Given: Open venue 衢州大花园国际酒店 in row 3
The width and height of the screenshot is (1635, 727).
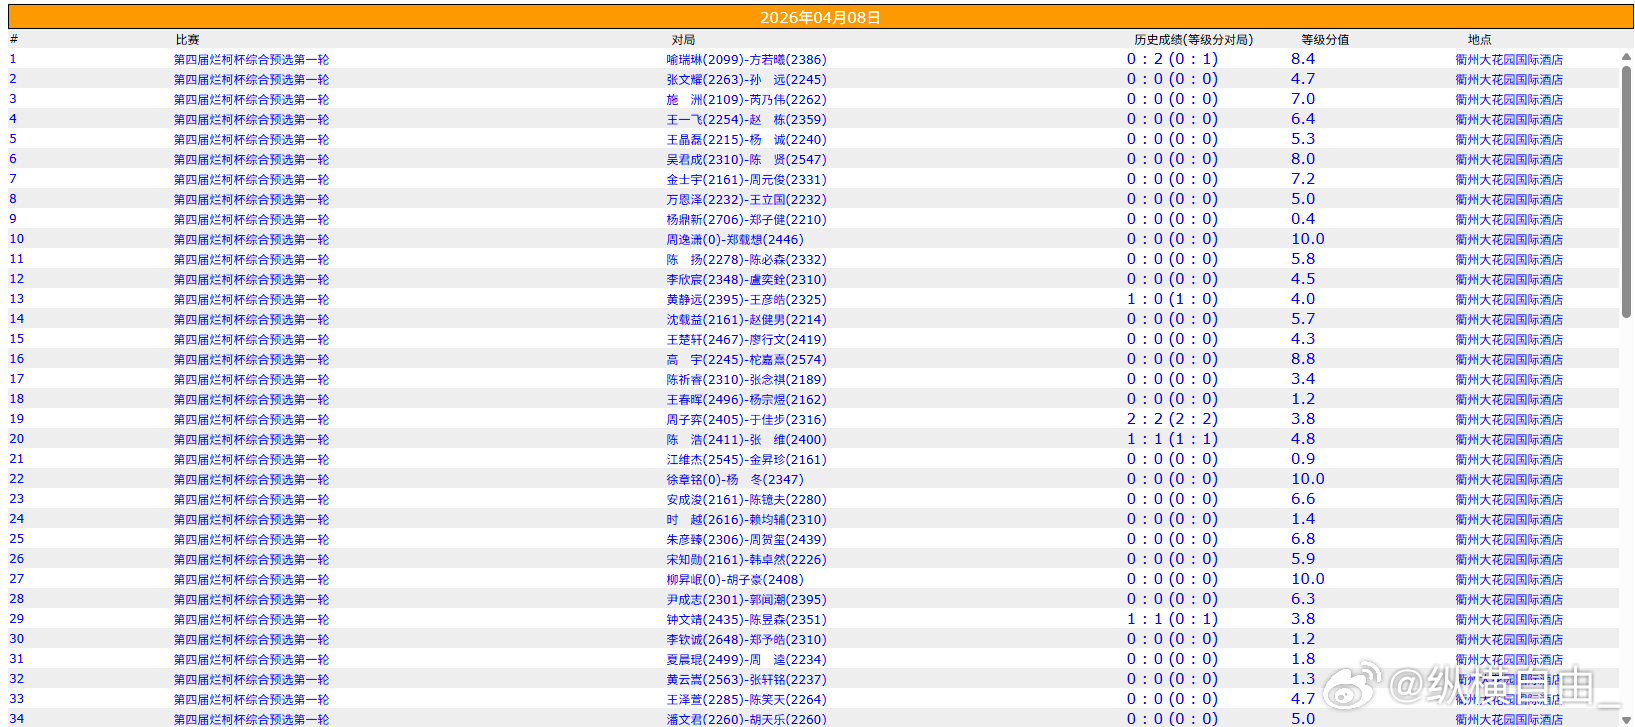Looking at the screenshot, I should [x=1509, y=100].
